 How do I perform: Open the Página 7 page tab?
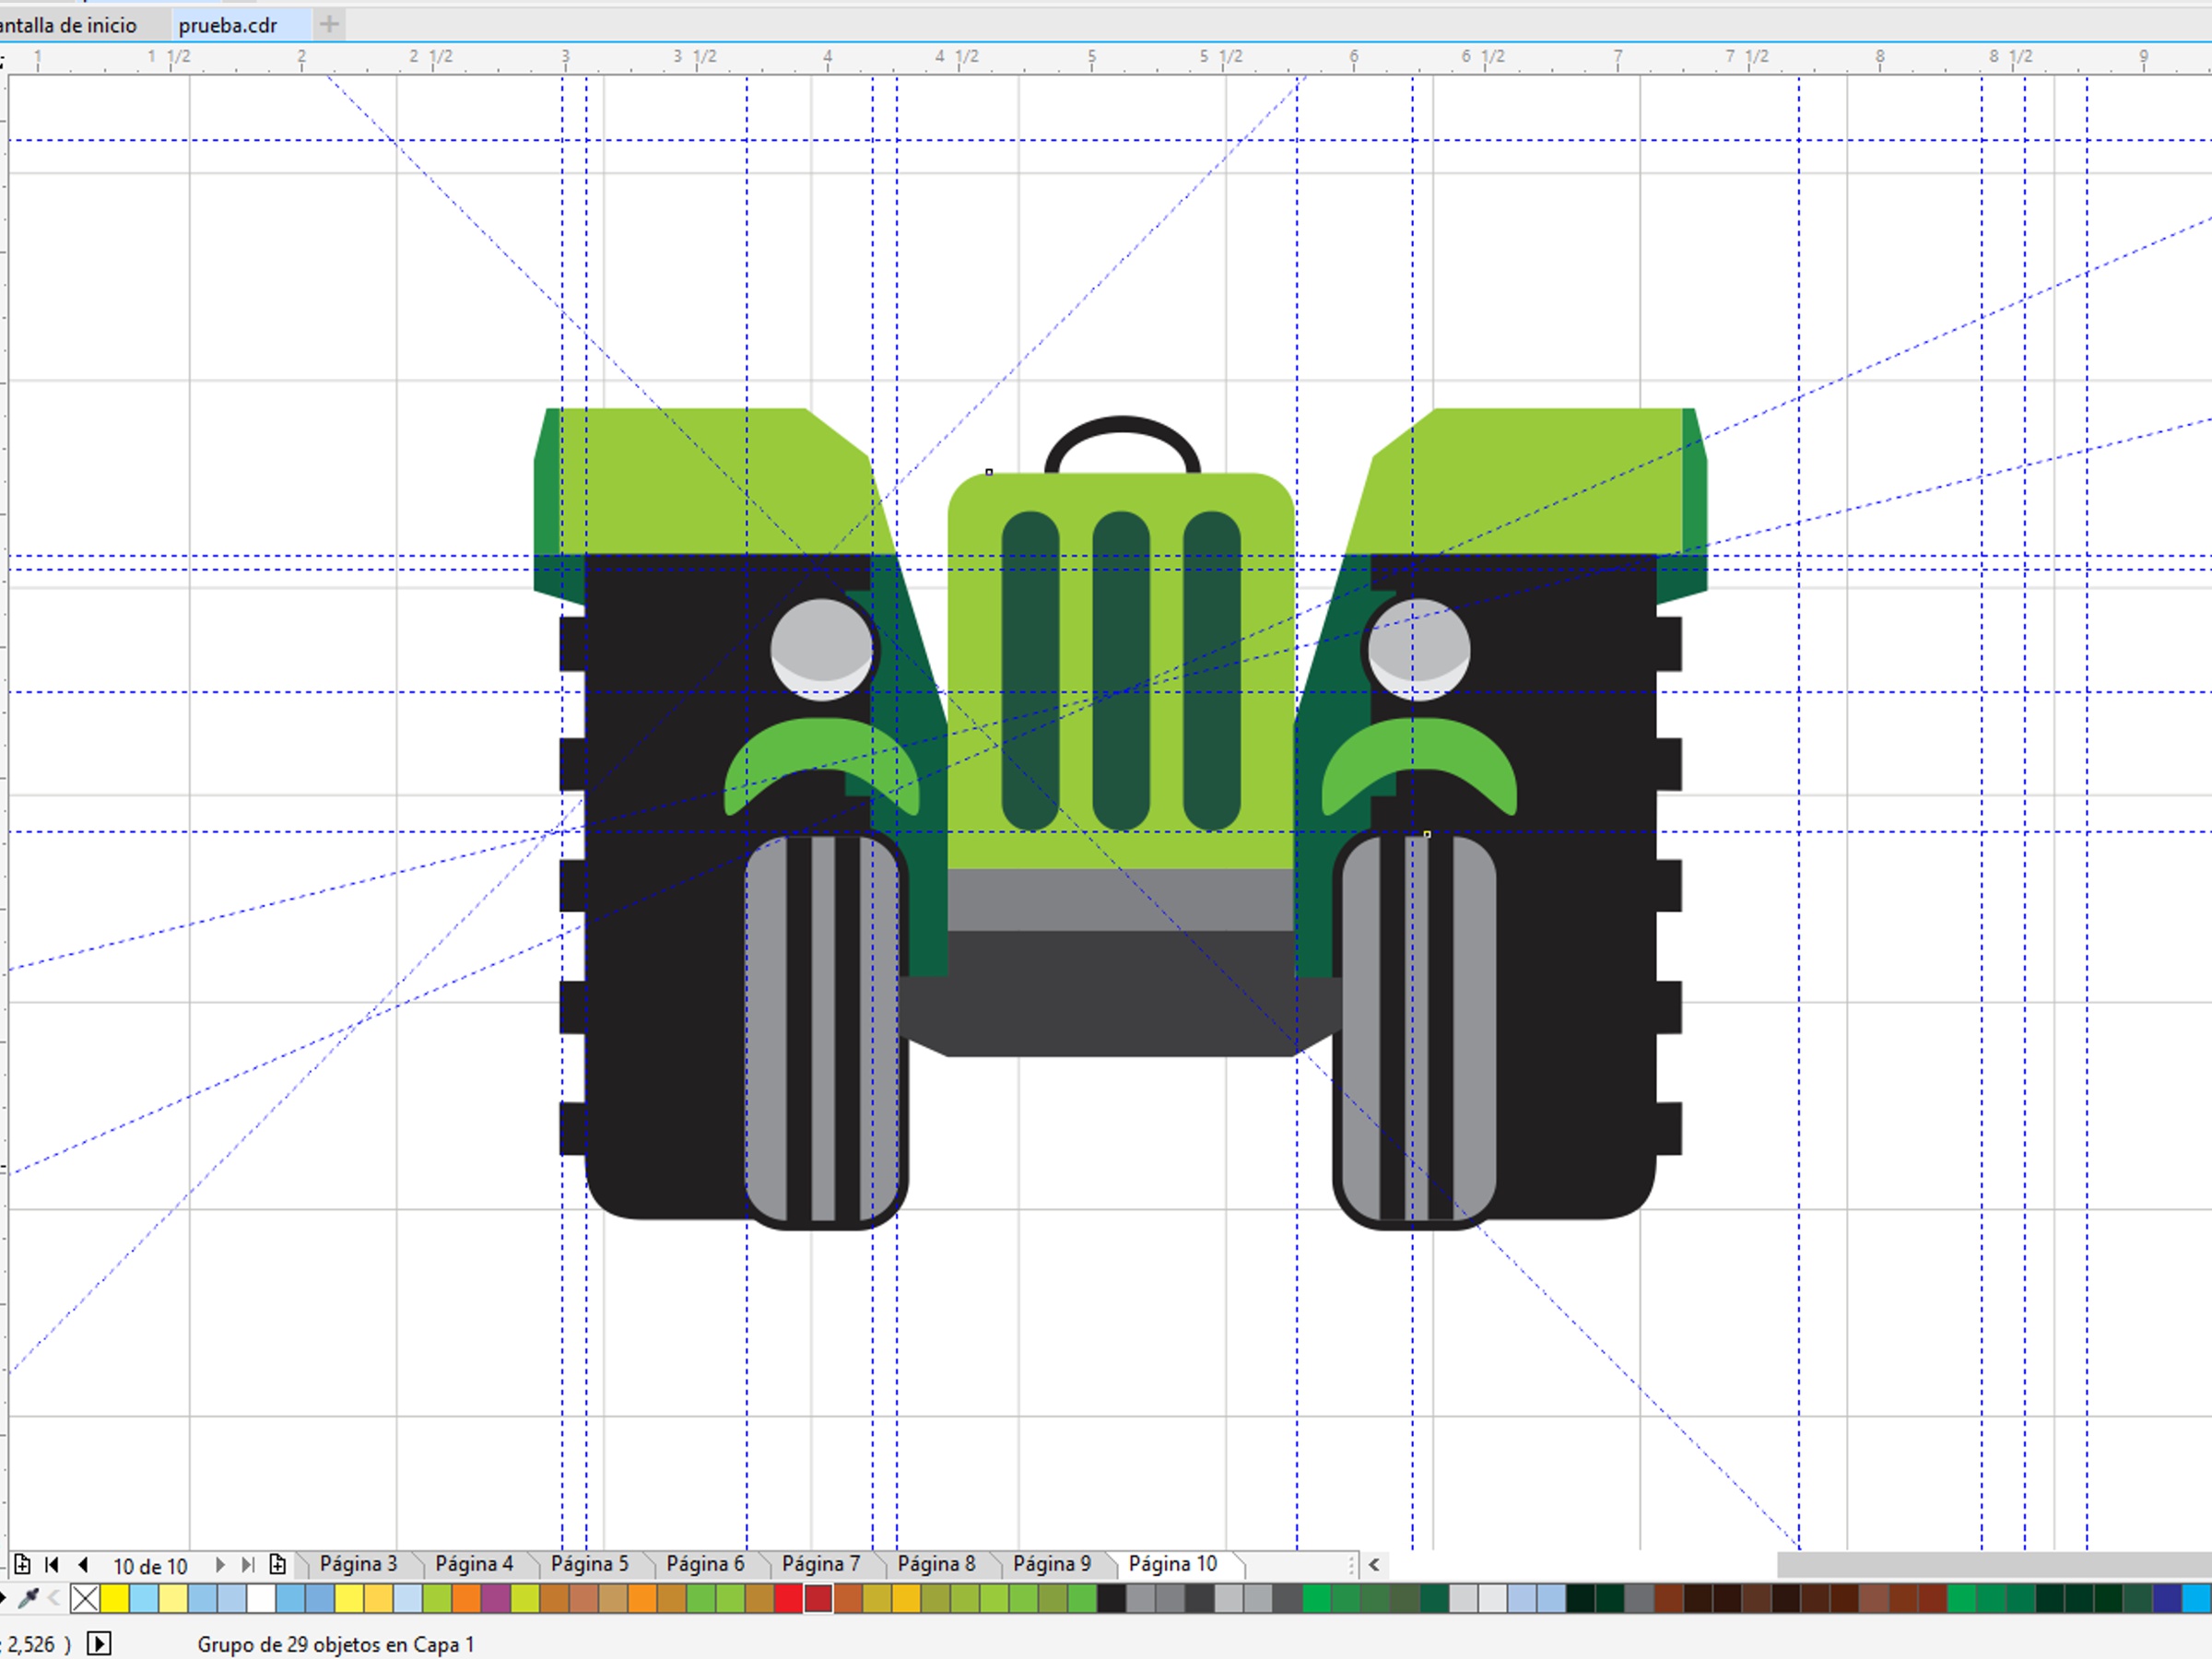(821, 1564)
